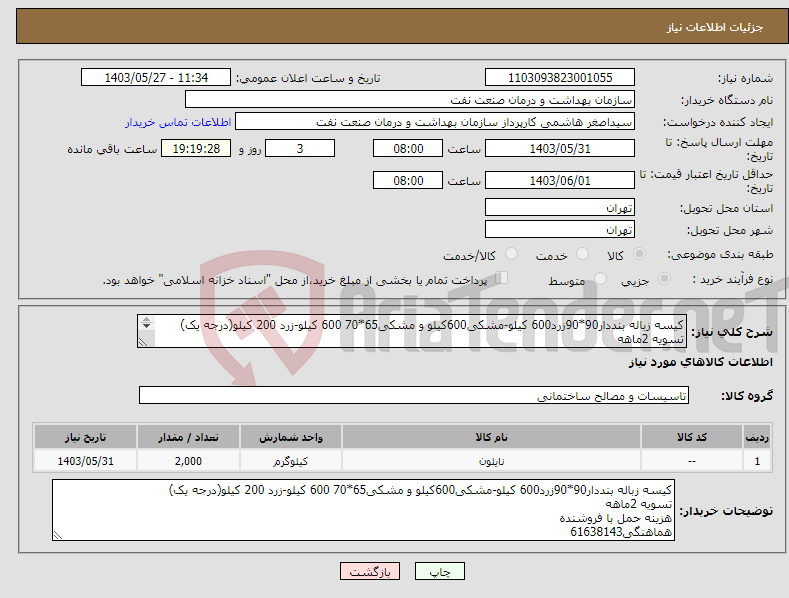Click the announcement date field 1403/05/27 - 11:34

tap(156, 78)
